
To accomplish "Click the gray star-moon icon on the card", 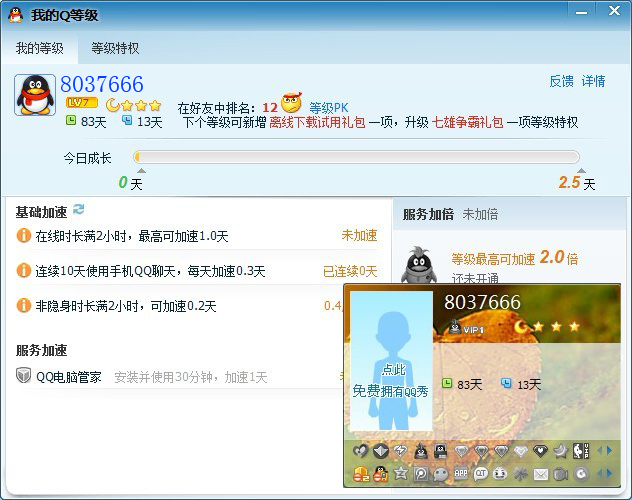I will (x=560, y=451).
